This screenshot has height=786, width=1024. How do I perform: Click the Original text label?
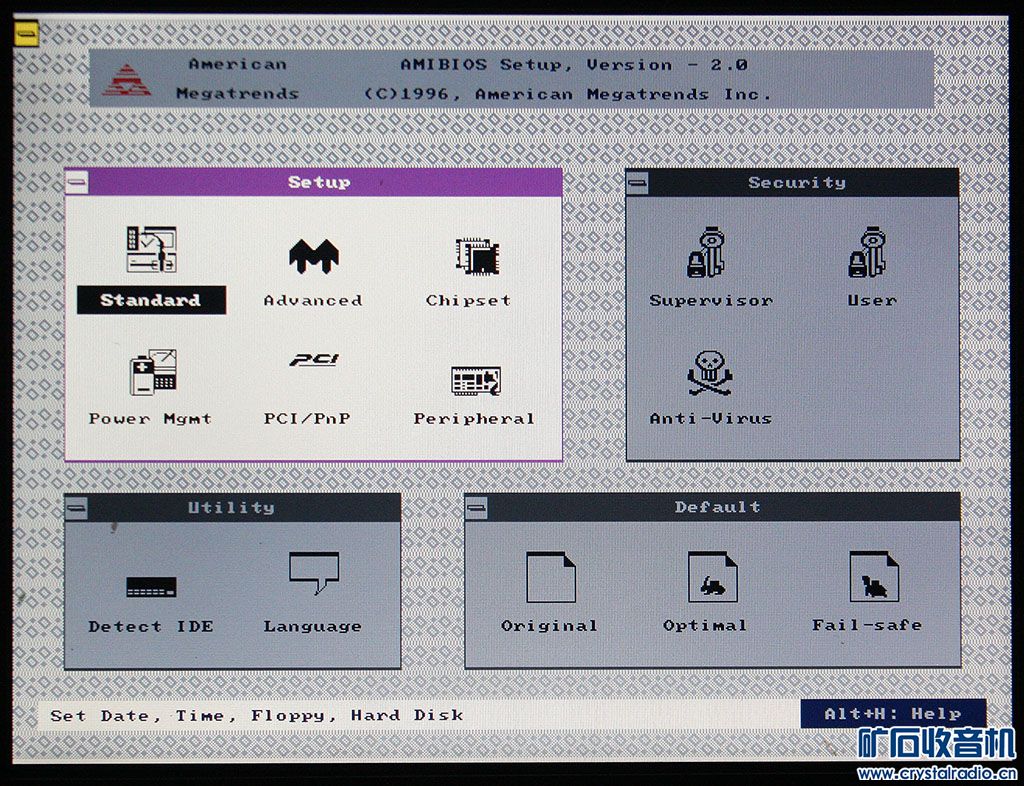(x=549, y=626)
